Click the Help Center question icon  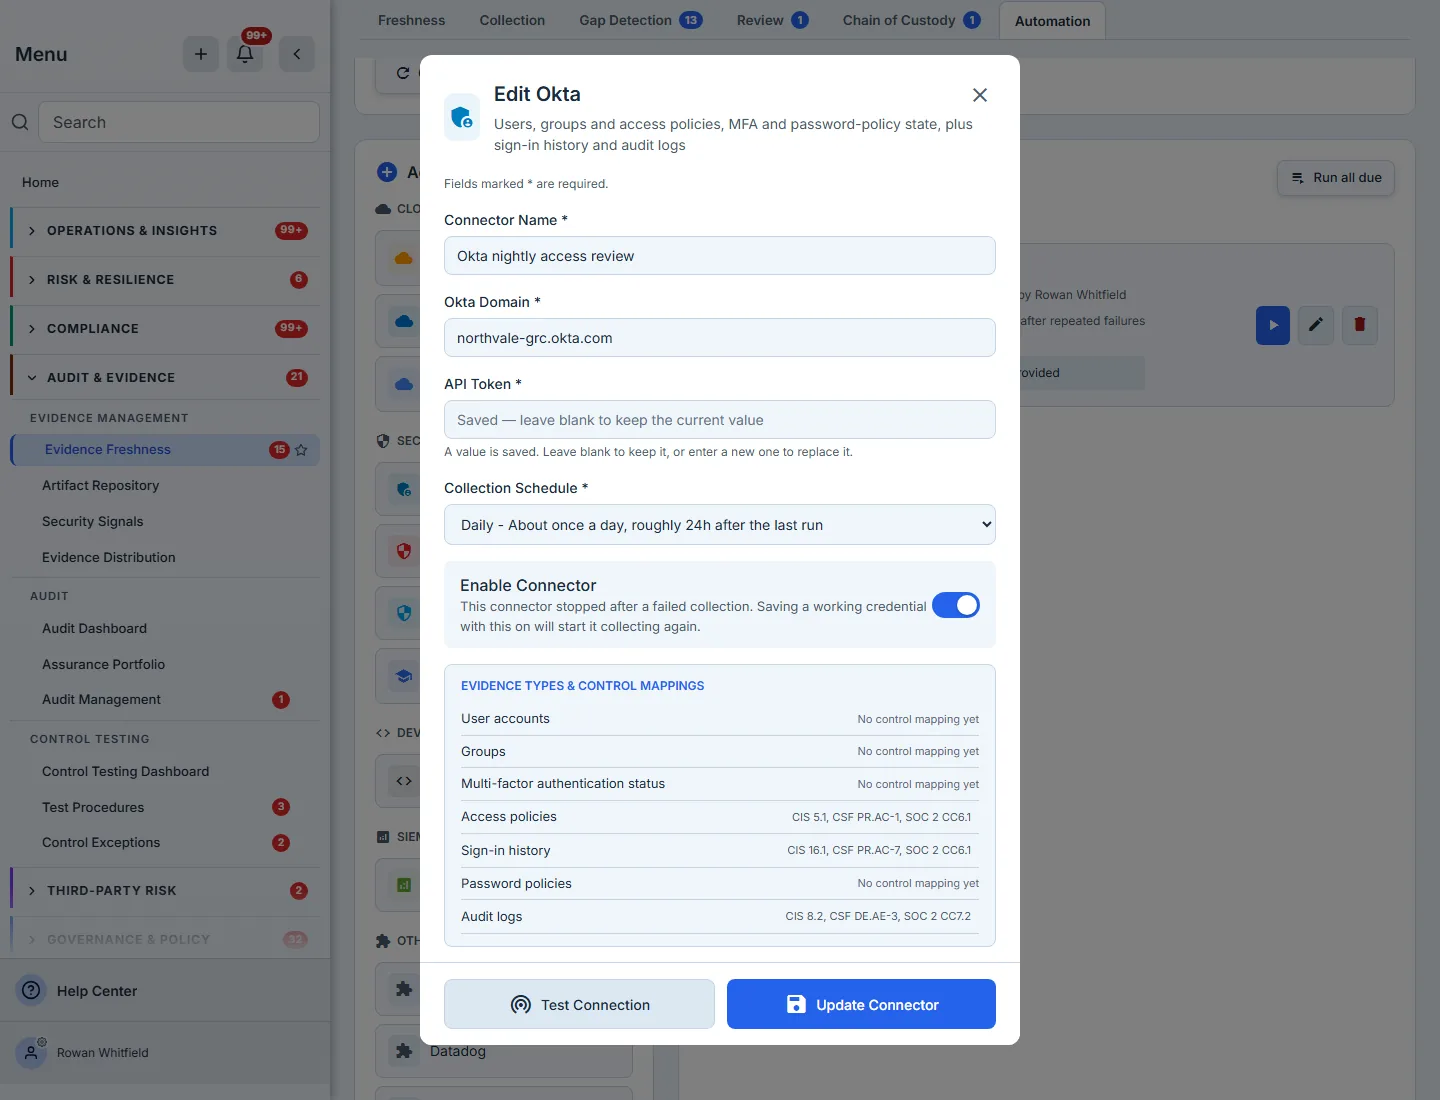tap(32, 990)
